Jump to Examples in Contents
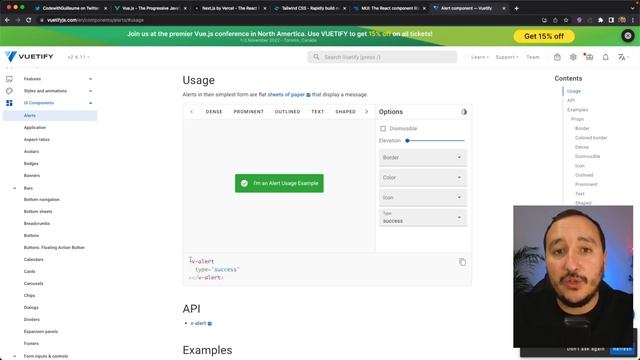Screen dimensions: 640x360 coord(578,110)
